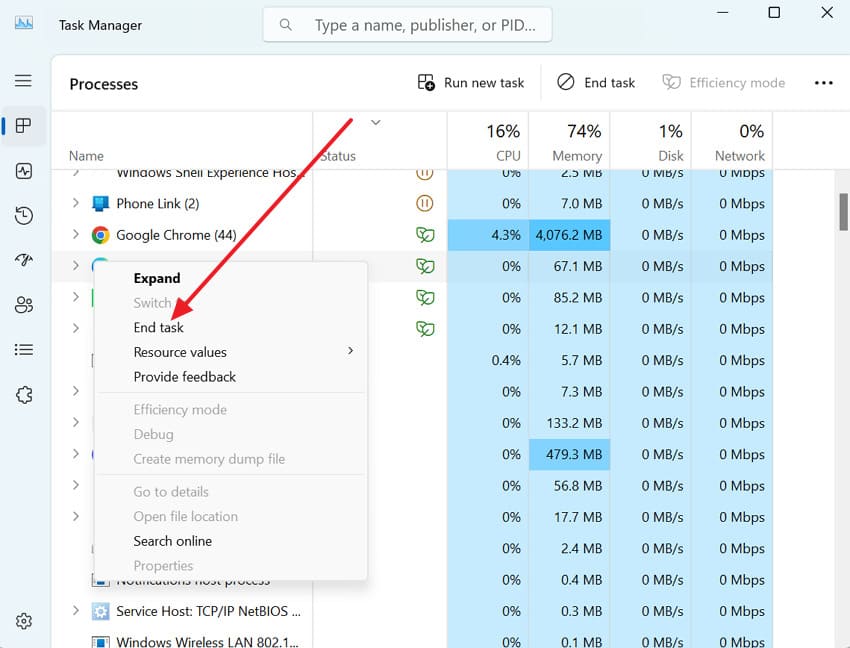Select Search online in context menu

point(173,541)
